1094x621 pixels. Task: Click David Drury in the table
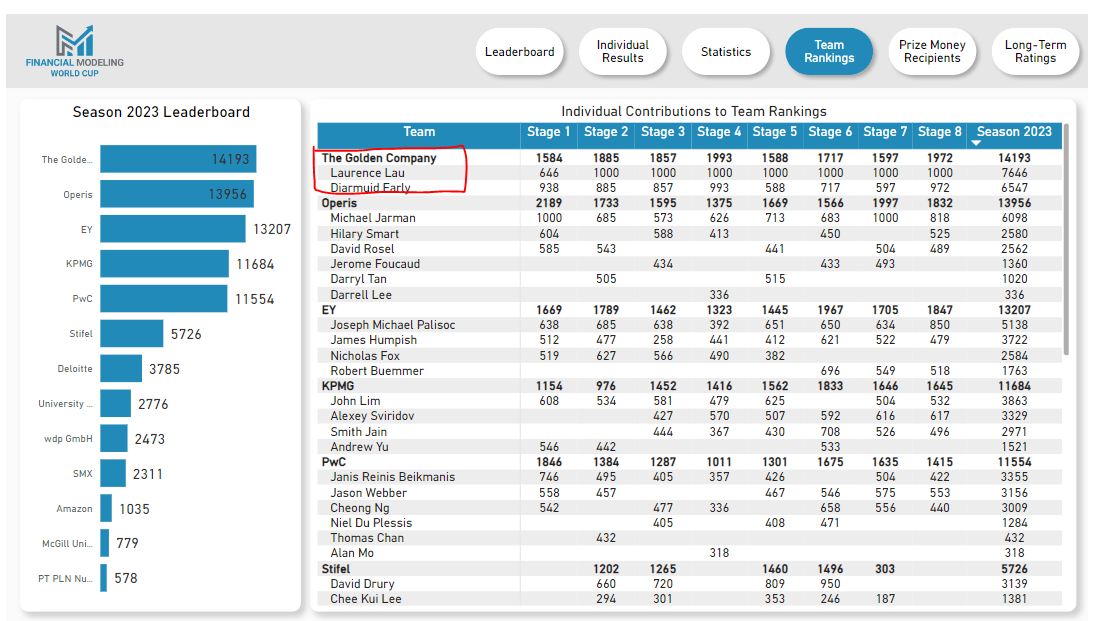point(362,584)
